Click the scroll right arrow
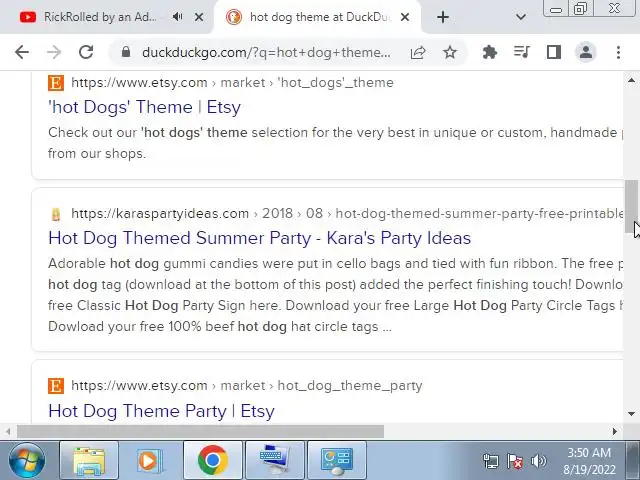Image resolution: width=640 pixels, height=480 pixels. 615,431
